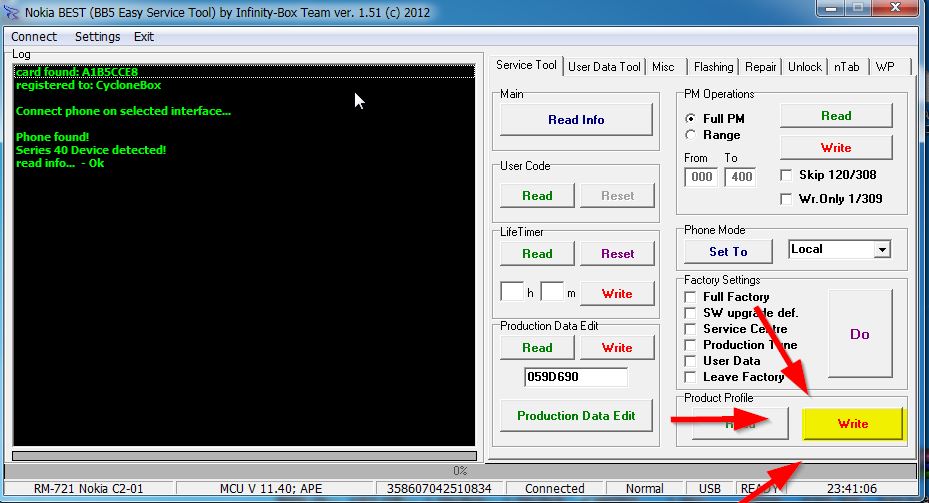Click Write under Production Data Edit
The height and width of the screenshot is (503, 929).
click(617, 348)
